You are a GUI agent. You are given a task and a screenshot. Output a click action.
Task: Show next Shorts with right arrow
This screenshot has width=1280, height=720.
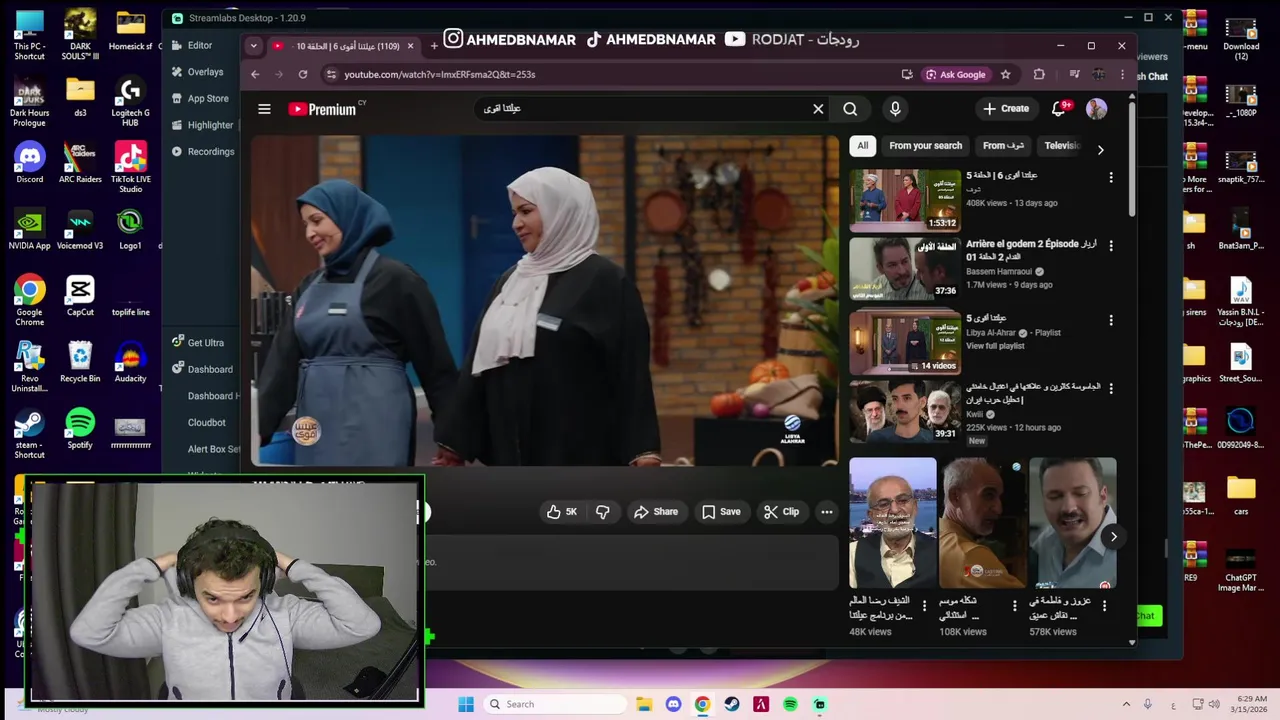tap(1113, 537)
